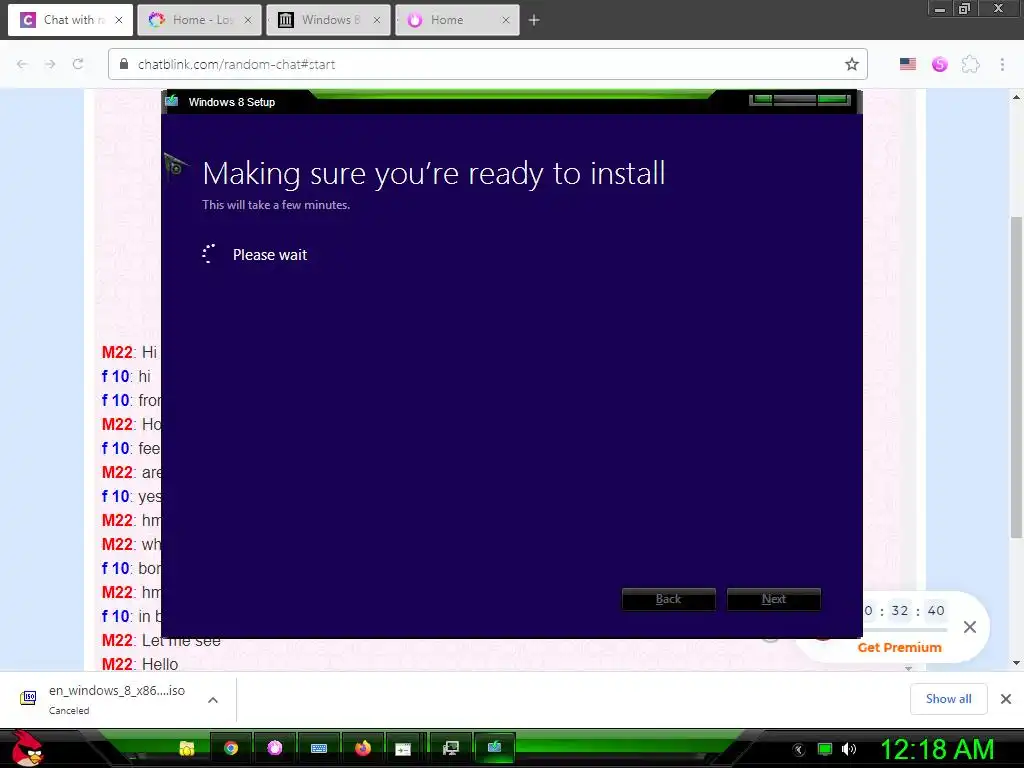The image size is (1024, 768).
Task: Switch to the Windows 8 tab
Action: click(x=328, y=20)
